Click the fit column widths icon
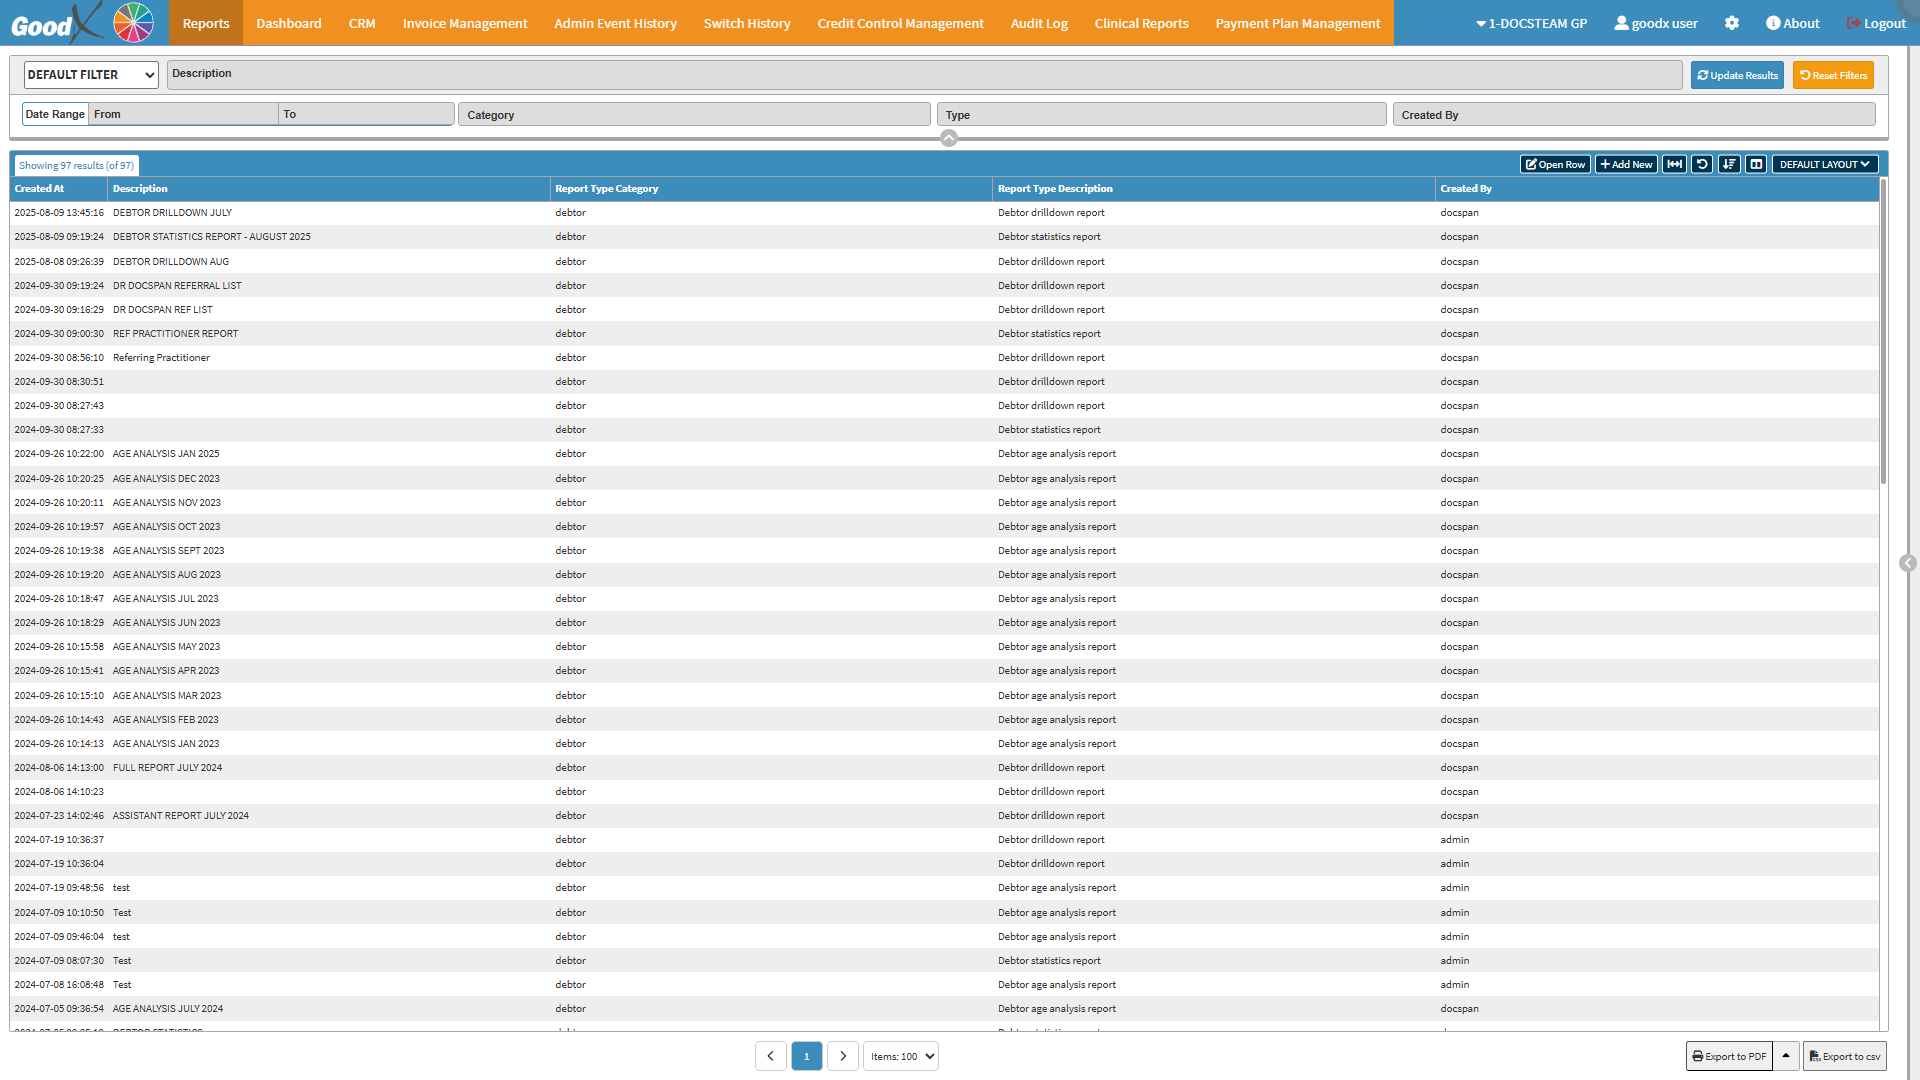The image size is (1920, 1080). (1674, 164)
